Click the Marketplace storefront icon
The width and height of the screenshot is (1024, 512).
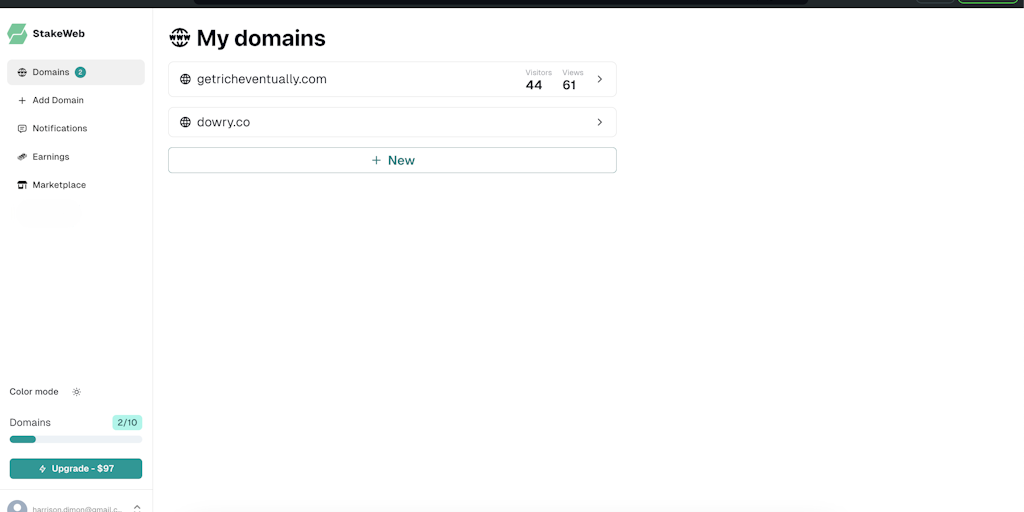click(22, 185)
